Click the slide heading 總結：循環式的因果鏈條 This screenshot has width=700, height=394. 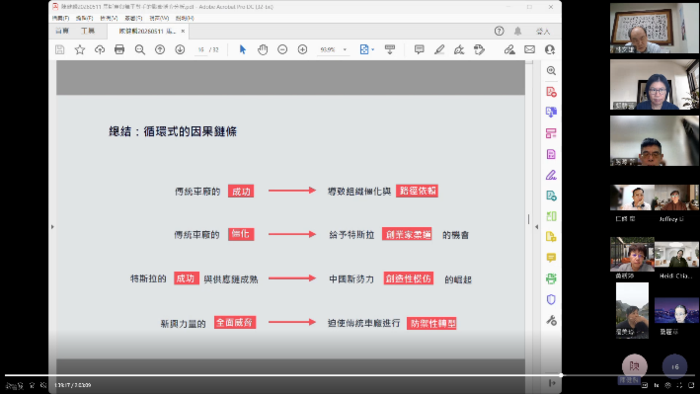point(173,132)
